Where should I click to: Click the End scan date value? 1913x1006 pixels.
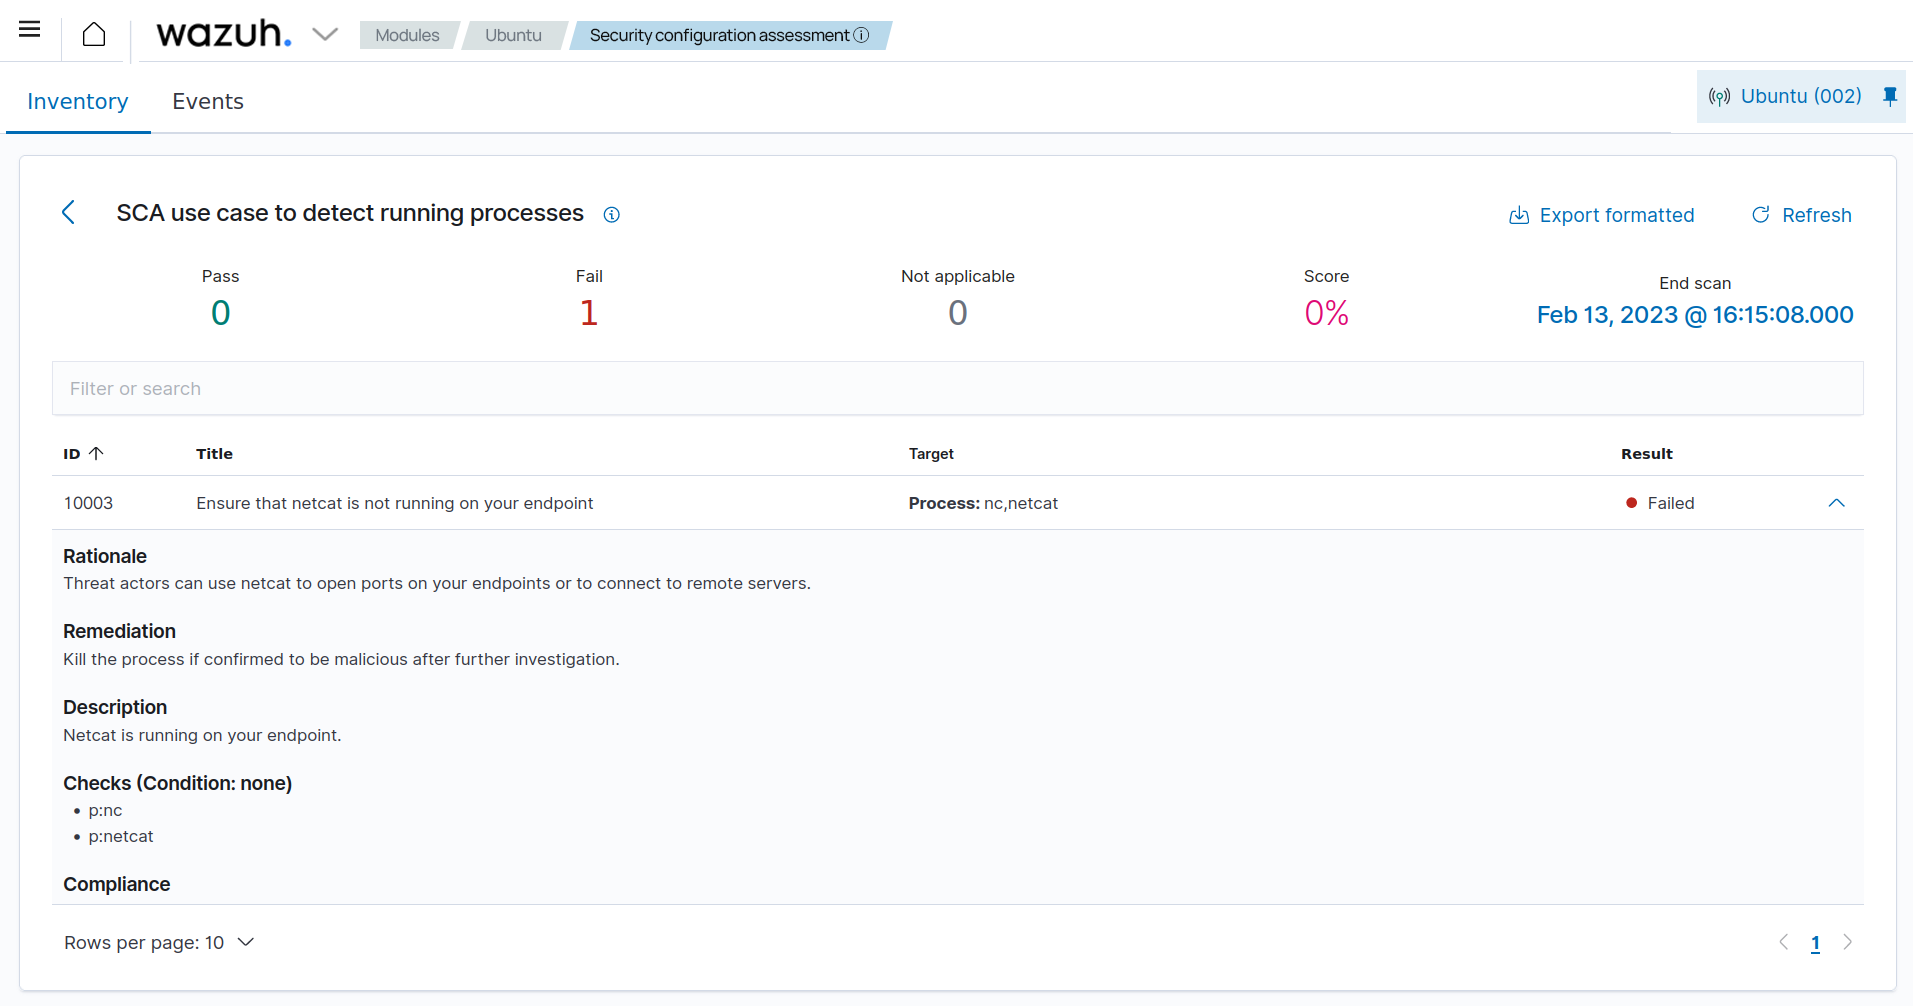point(1695,315)
